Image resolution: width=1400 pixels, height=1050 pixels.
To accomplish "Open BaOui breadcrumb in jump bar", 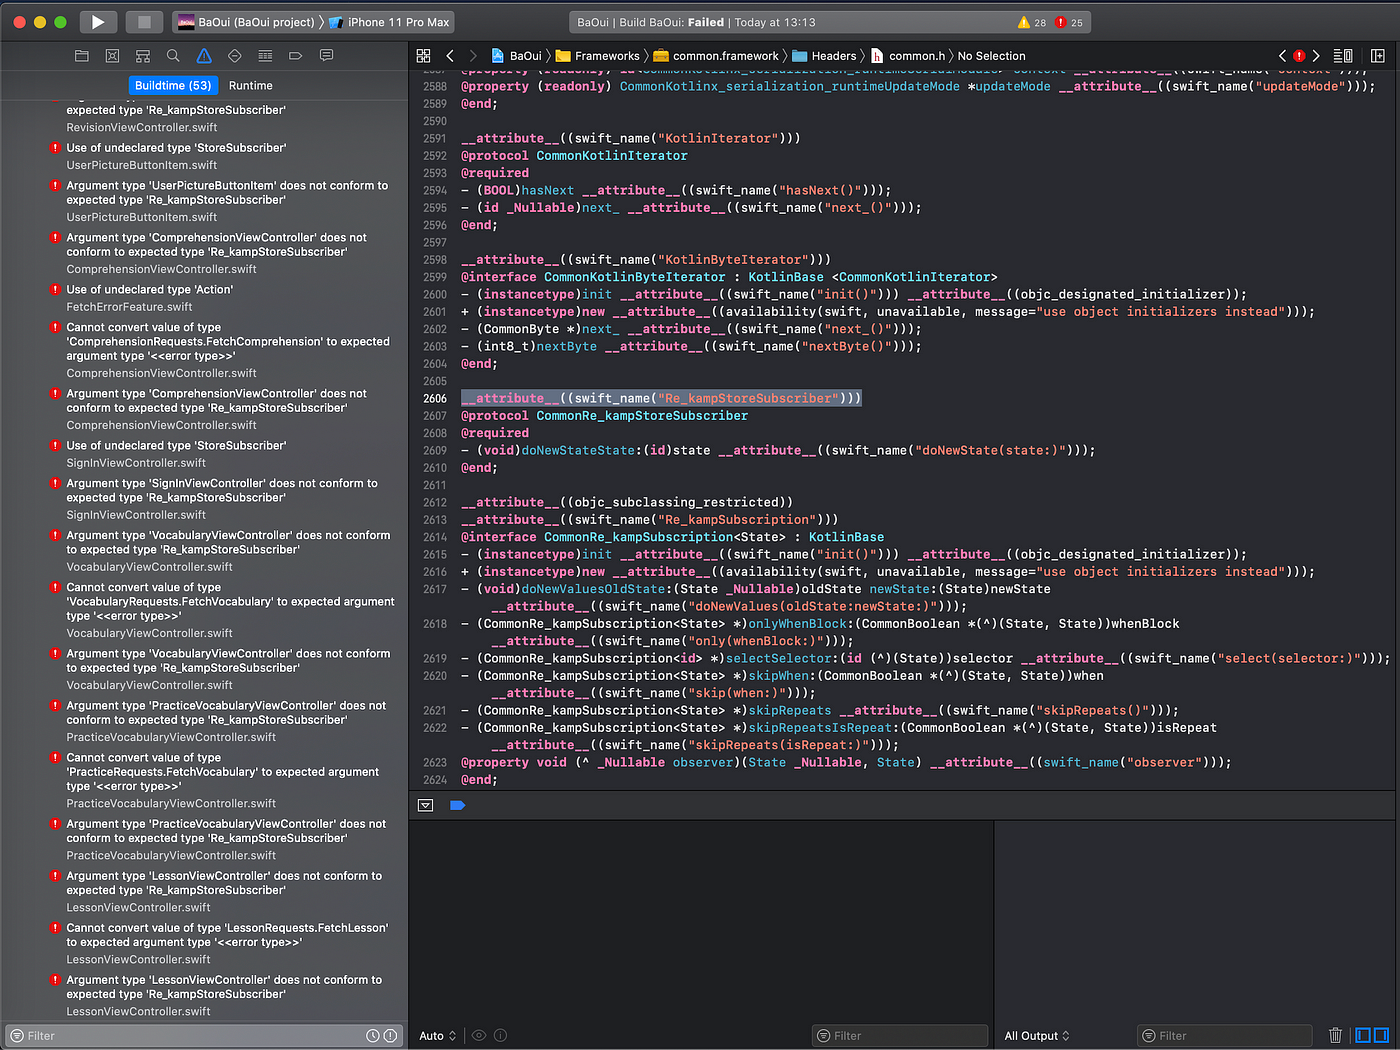I will coord(516,56).
